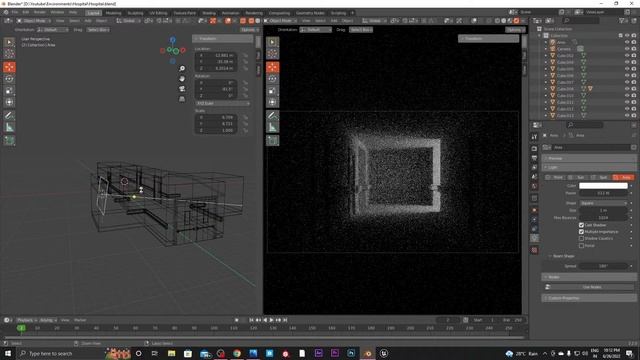Open the Edit menu
The width and height of the screenshot is (640, 360).
pyautogui.click(x=26, y=13)
